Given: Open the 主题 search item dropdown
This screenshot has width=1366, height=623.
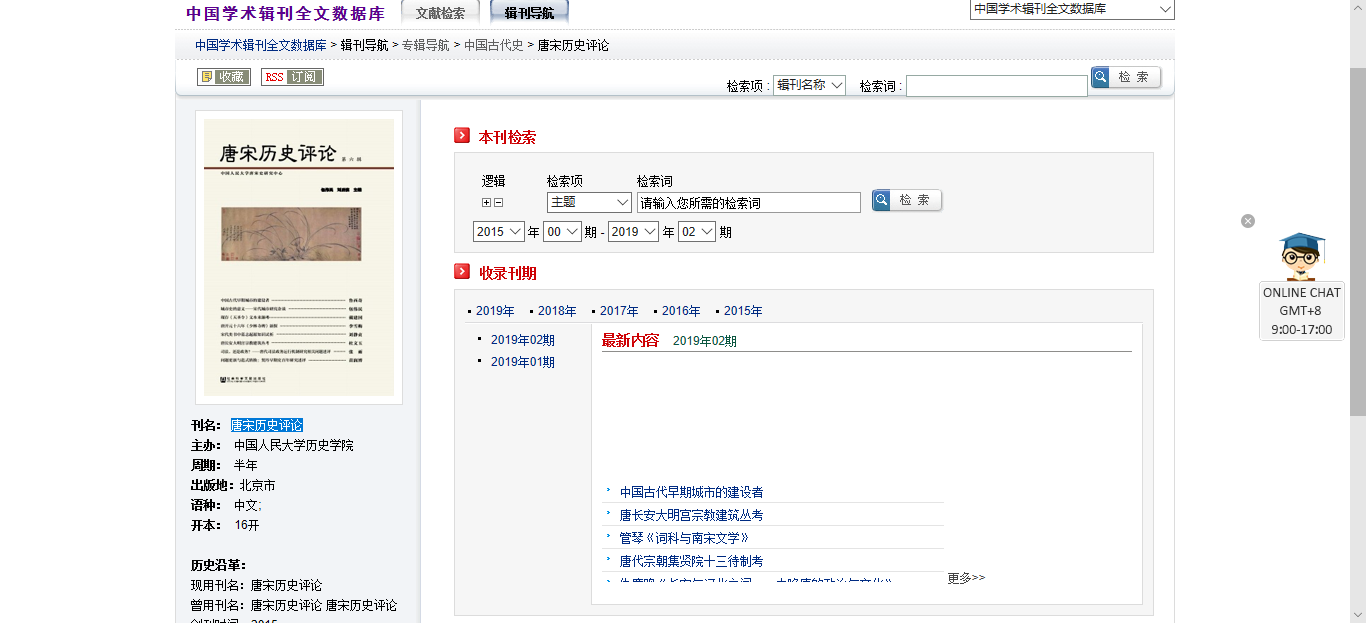Looking at the screenshot, I should 589,202.
